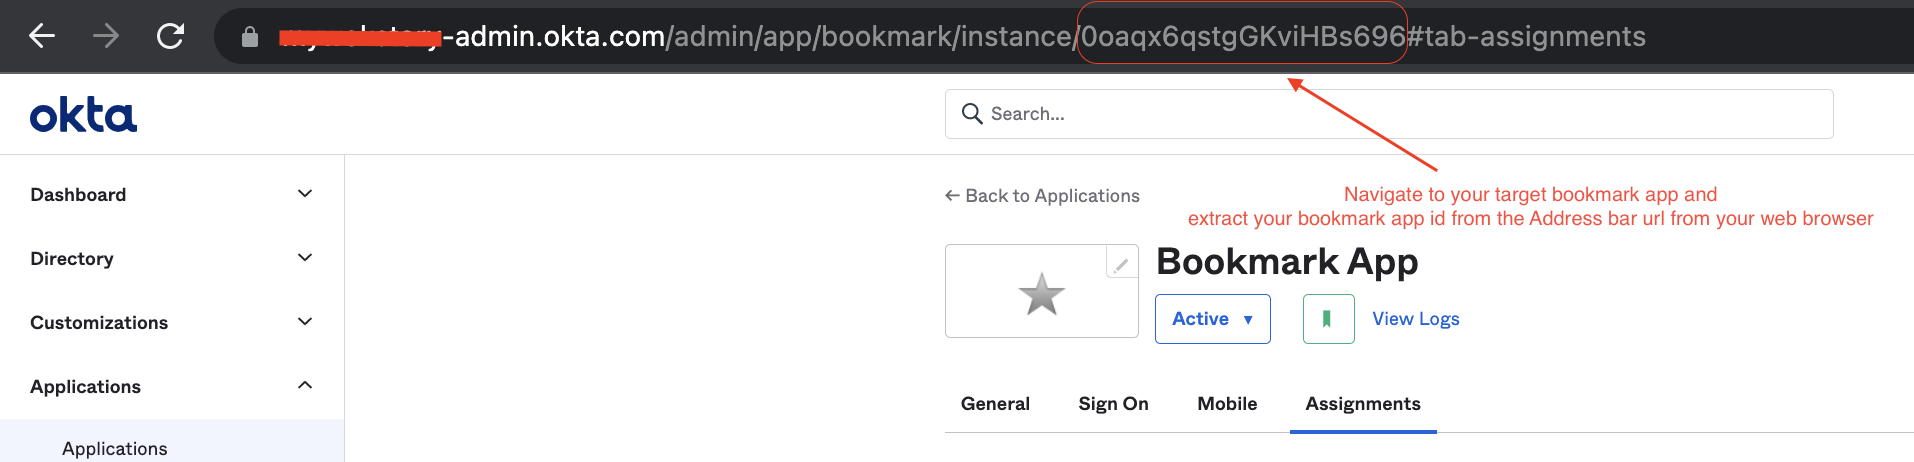Reload the page with refresh icon

171,37
